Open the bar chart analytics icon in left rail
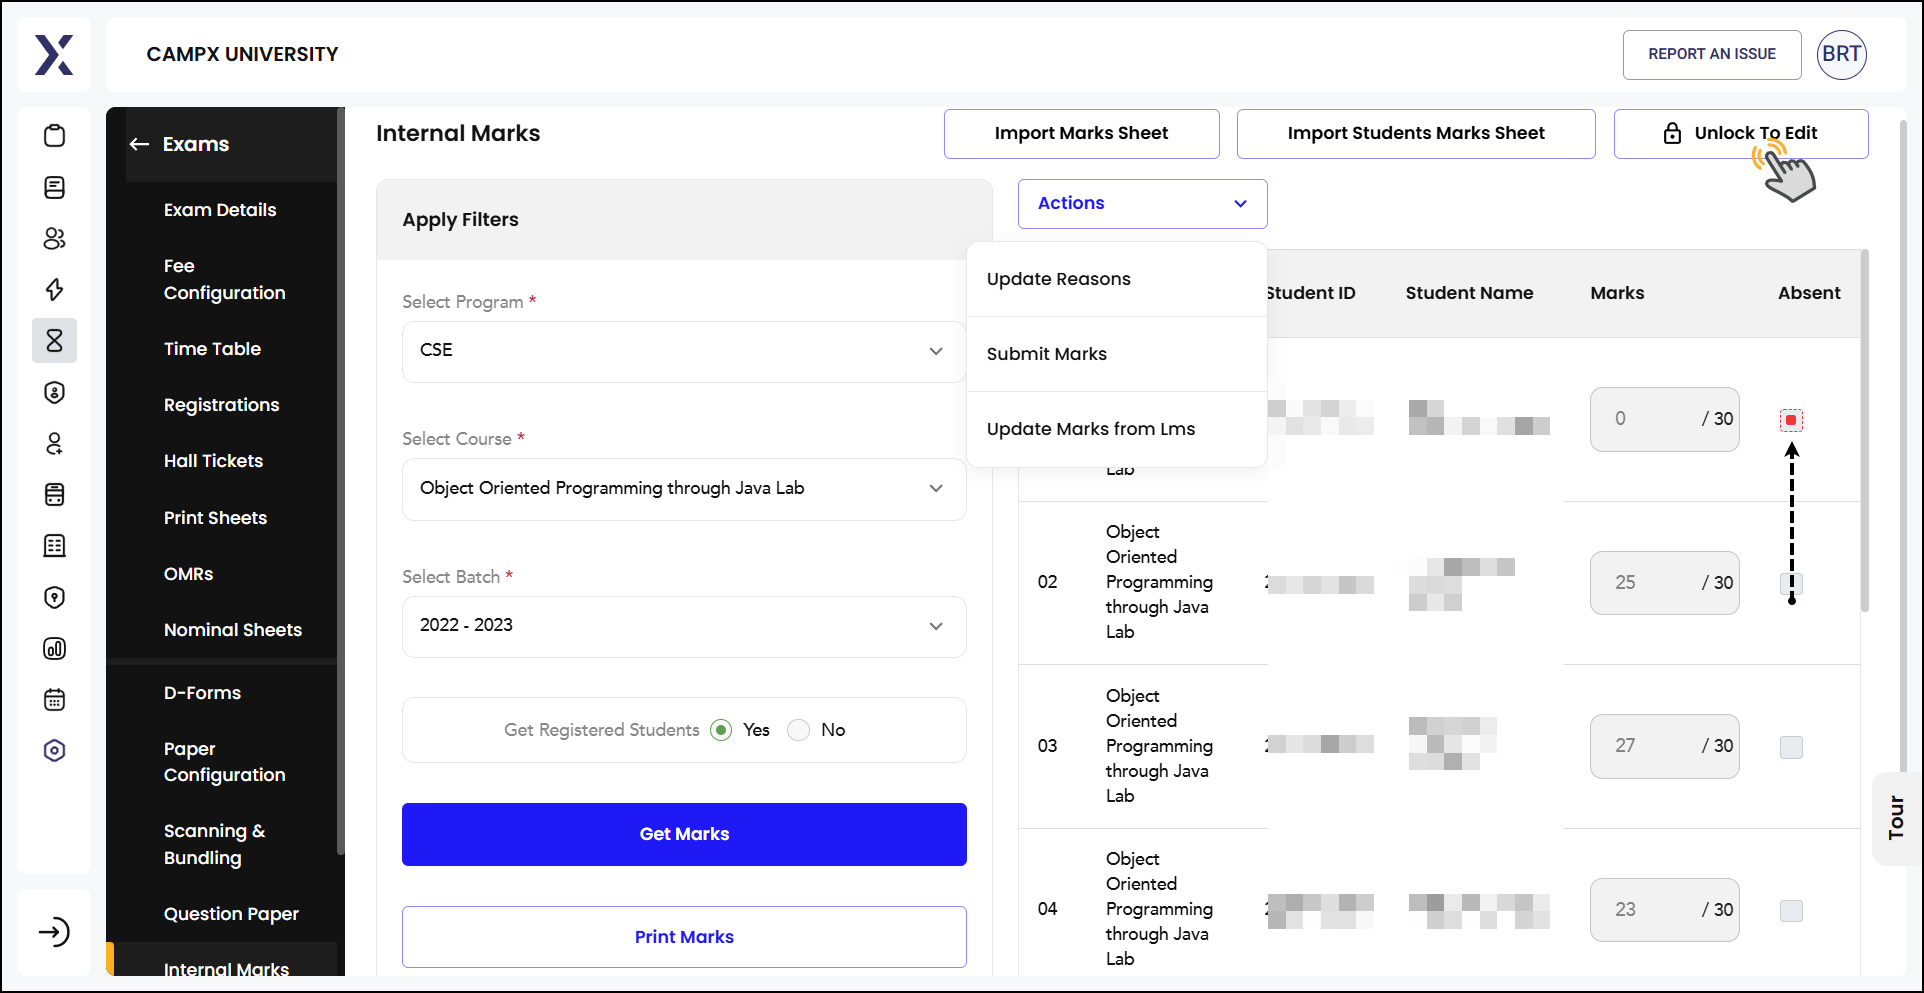Screen dimensions: 1924x993 tap(55, 648)
